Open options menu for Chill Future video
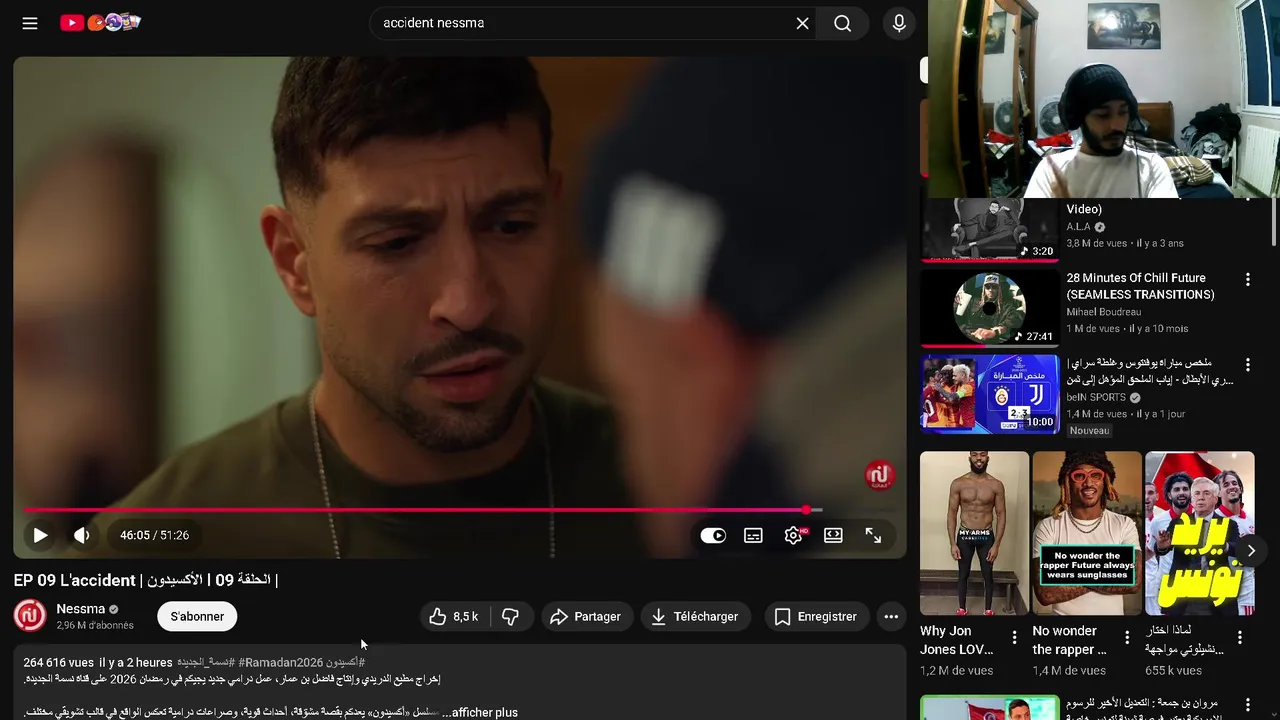The height and width of the screenshot is (720, 1280). 1247,279
